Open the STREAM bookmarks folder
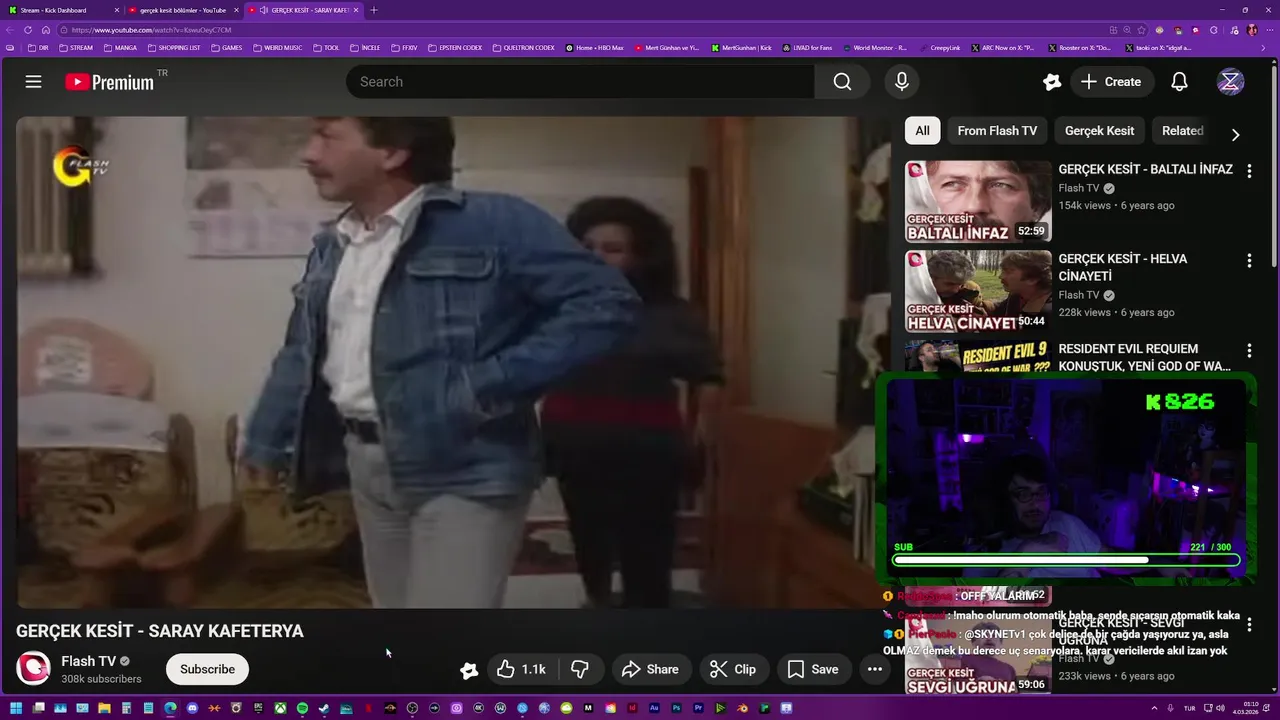This screenshot has width=1280, height=720. tap(76, 48)
